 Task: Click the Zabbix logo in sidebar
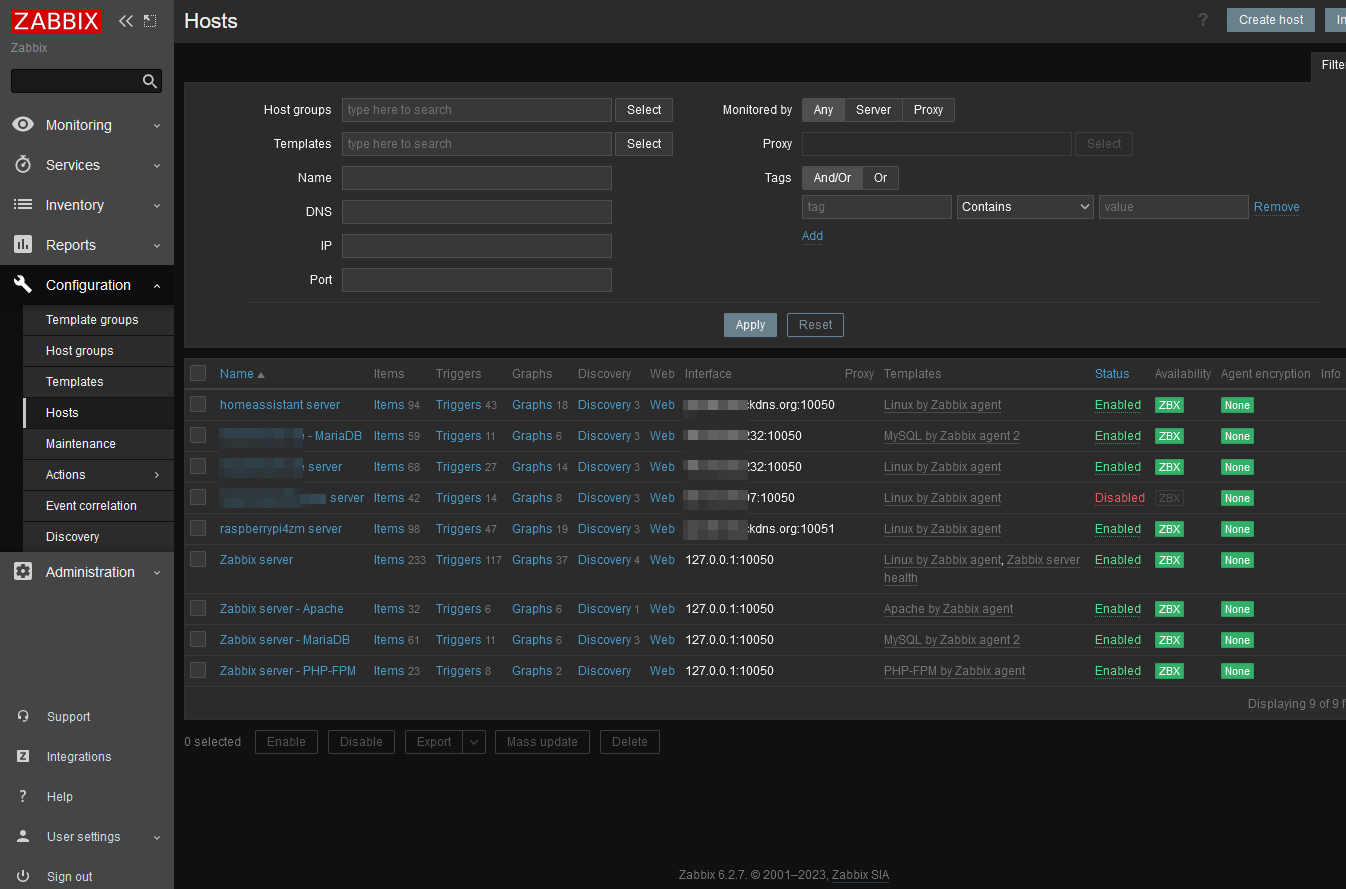[57, 21]
